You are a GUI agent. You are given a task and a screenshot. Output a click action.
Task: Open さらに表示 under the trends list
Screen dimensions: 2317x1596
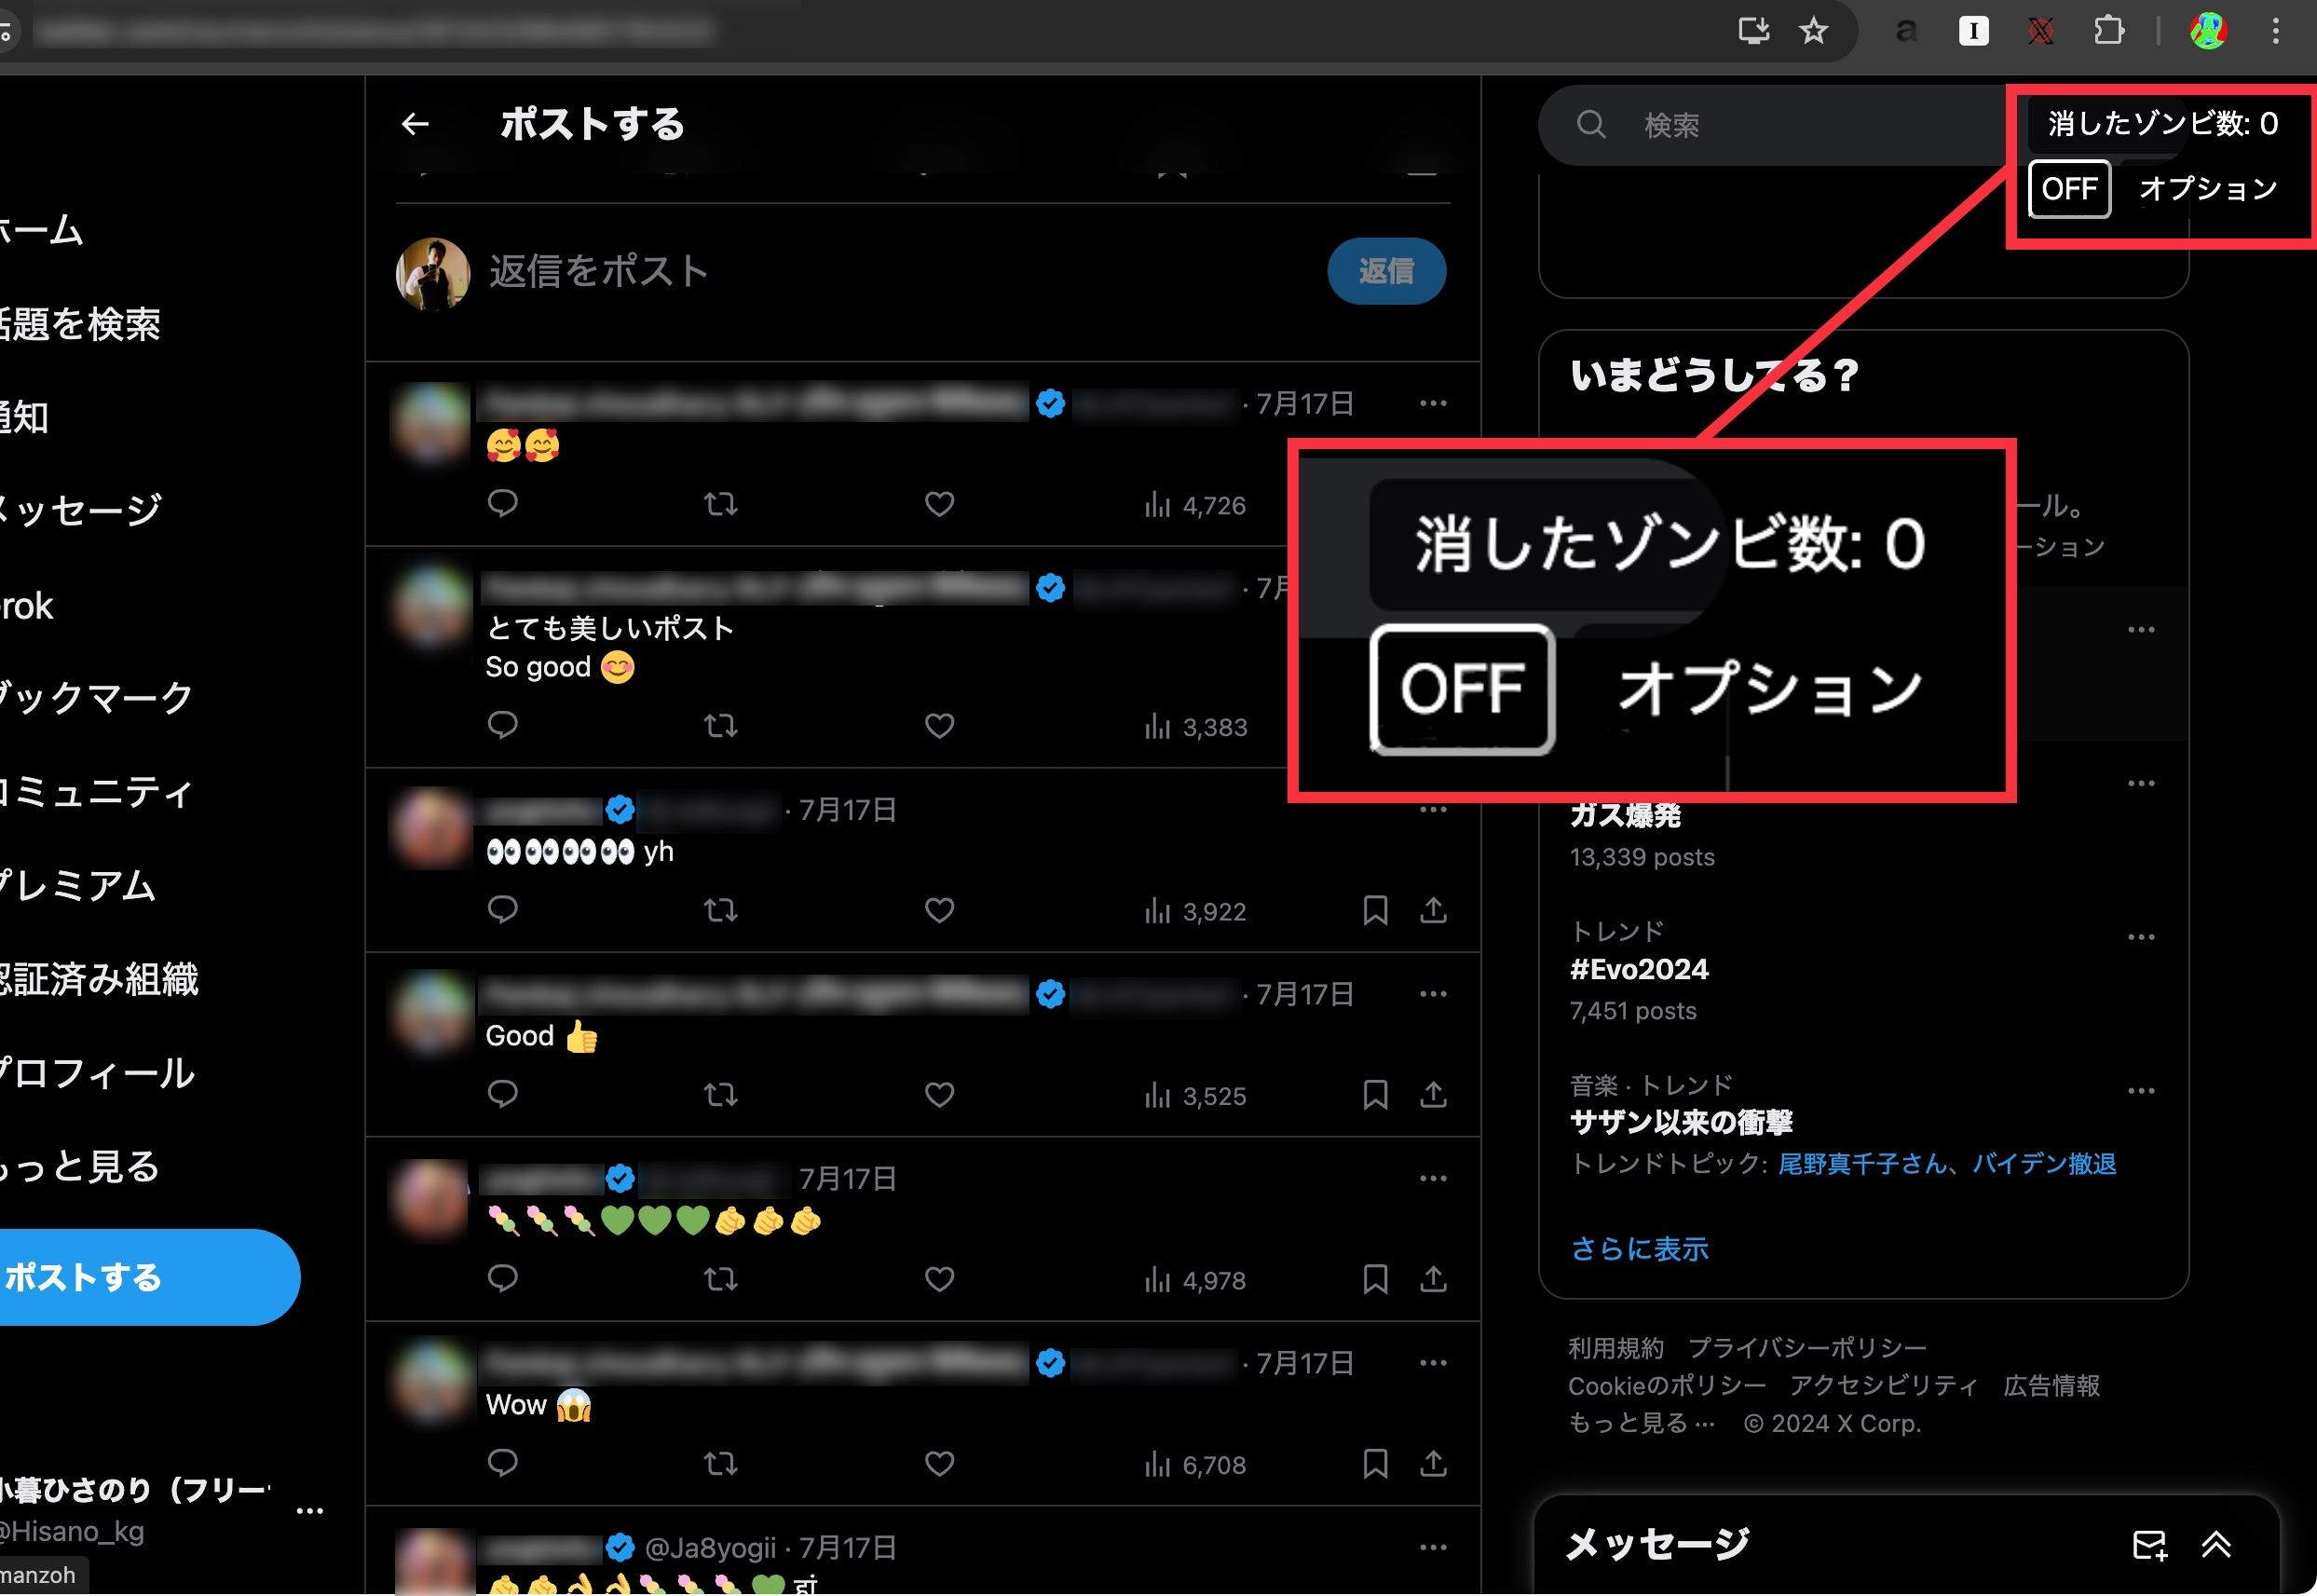(x=1639, y=1248)
